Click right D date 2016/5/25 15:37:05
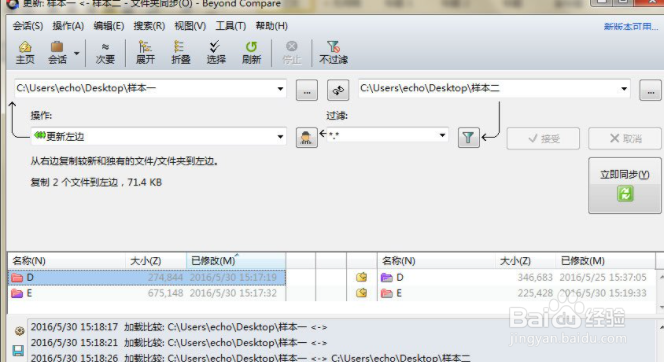 (603, 277)
